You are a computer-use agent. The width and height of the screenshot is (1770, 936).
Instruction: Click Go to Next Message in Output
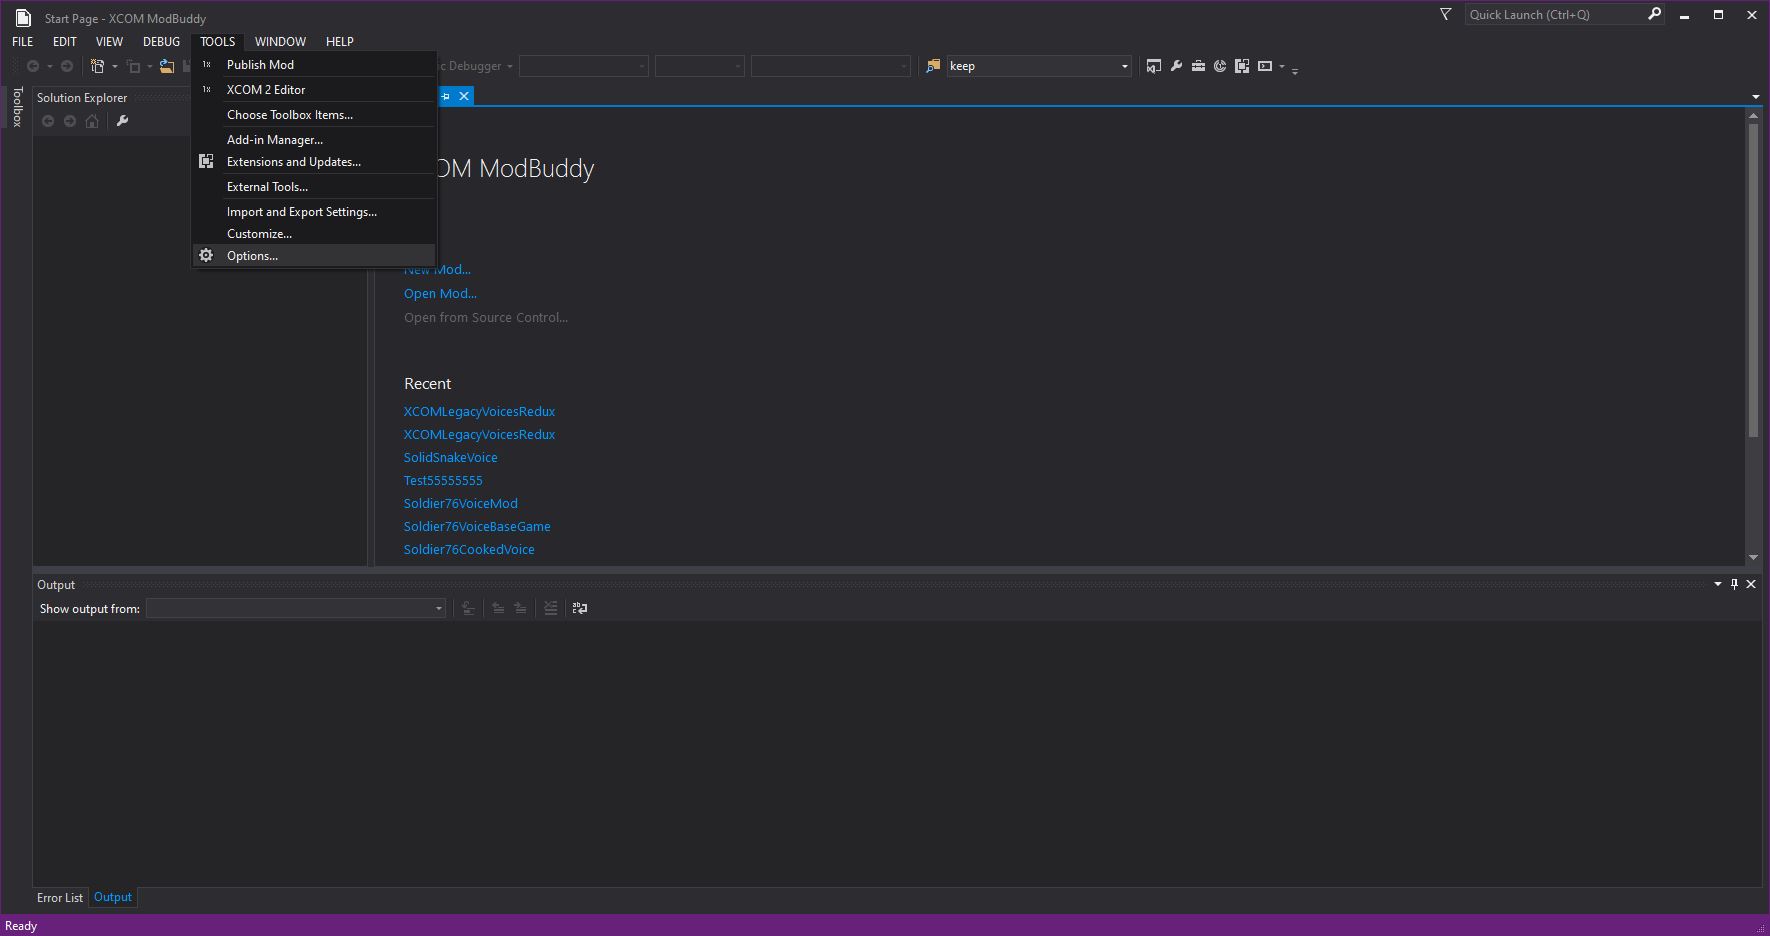click(x=520, y=608)
